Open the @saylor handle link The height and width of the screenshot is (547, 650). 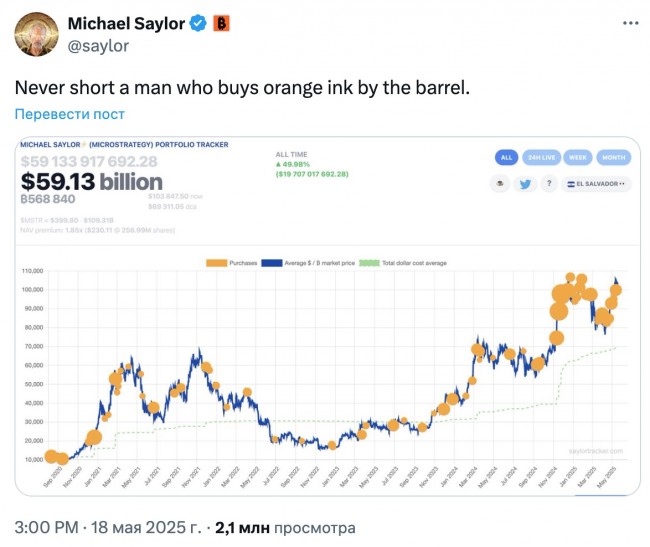coord(98,46)
